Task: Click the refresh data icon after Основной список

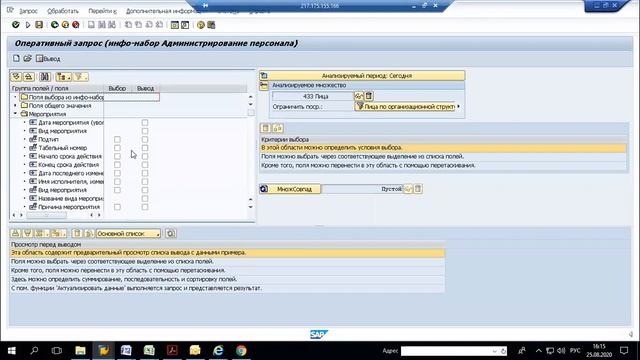Action: click(x=171, y=233)
